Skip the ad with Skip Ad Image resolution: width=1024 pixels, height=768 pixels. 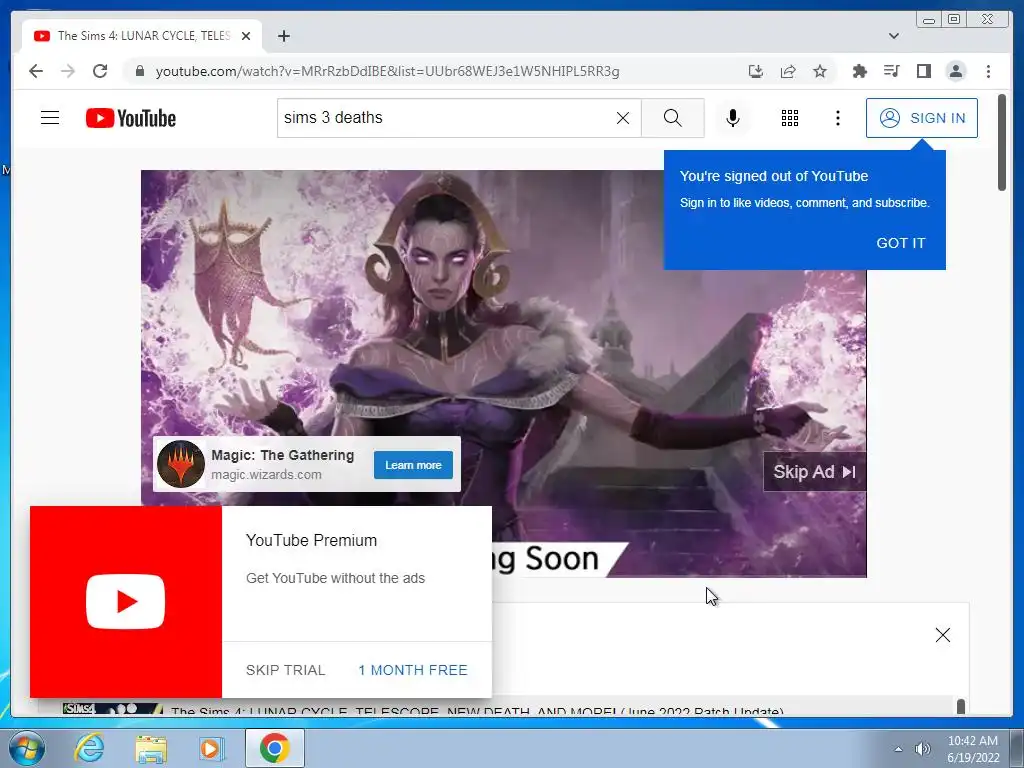(814, 472)
